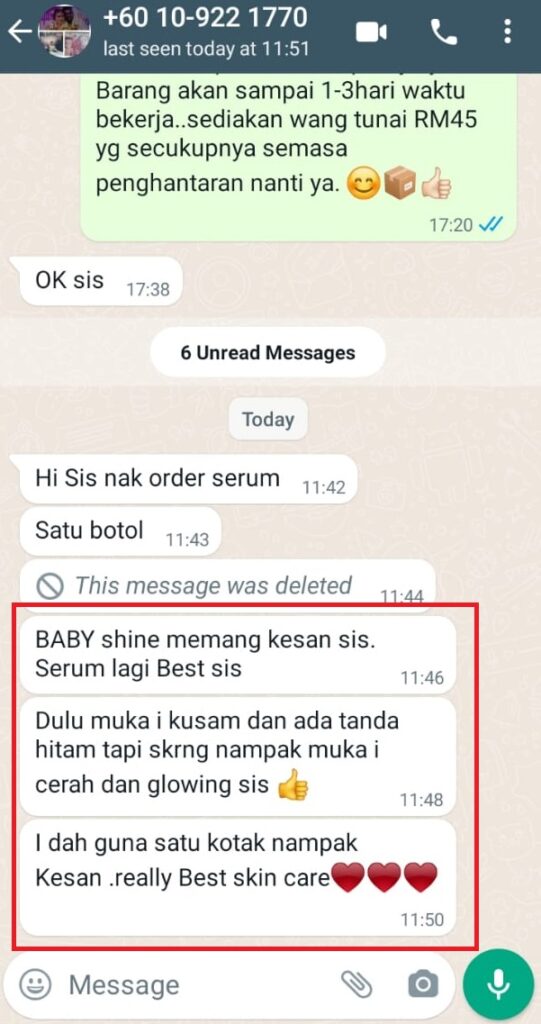541x1024 pixels.
Task: Tap the back arrow to leave chat
Action: tap(19, 31)
